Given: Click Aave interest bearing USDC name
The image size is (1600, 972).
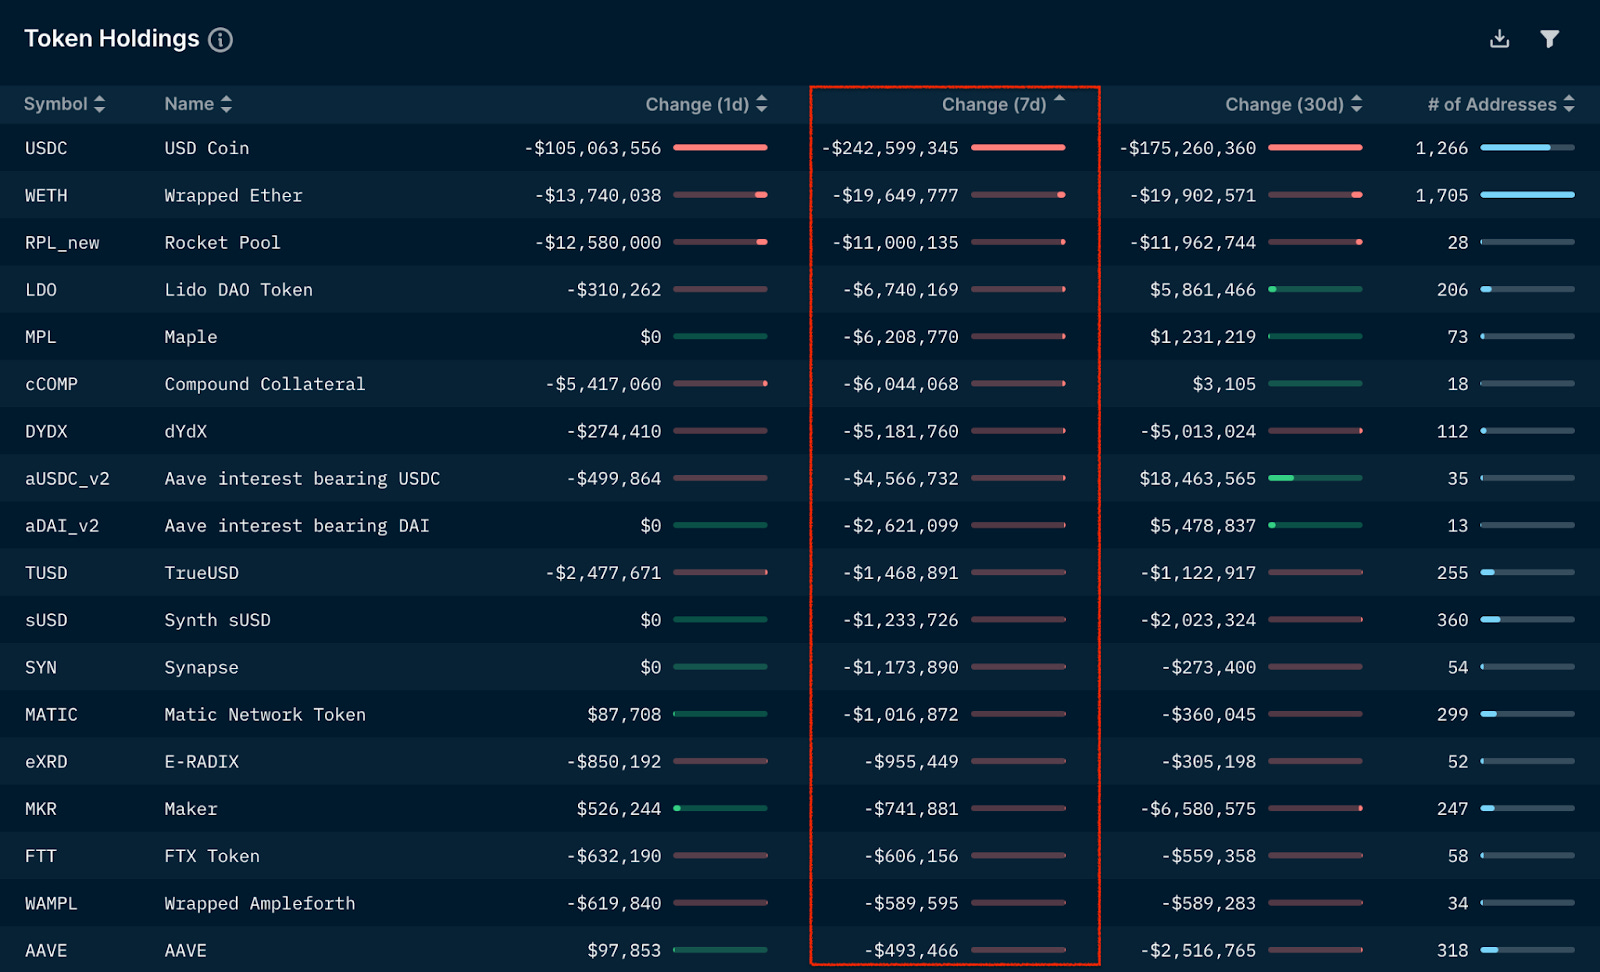Looking at the screenshot, I should 302,478.
